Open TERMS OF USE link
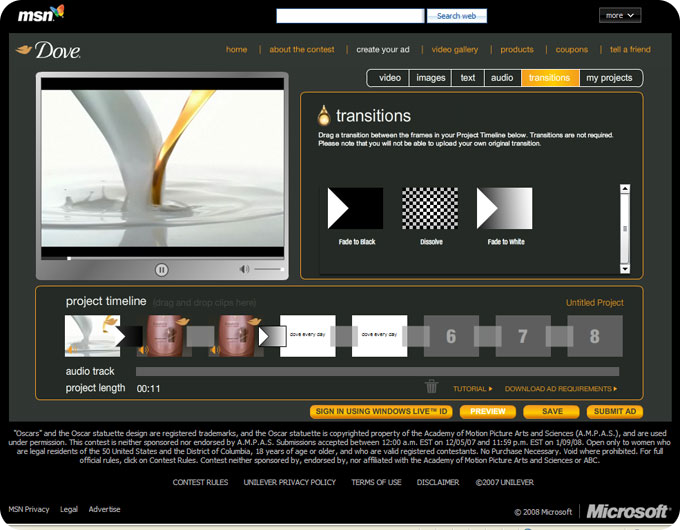The height and width of the screenshot is (530, 680). point(376,482)
